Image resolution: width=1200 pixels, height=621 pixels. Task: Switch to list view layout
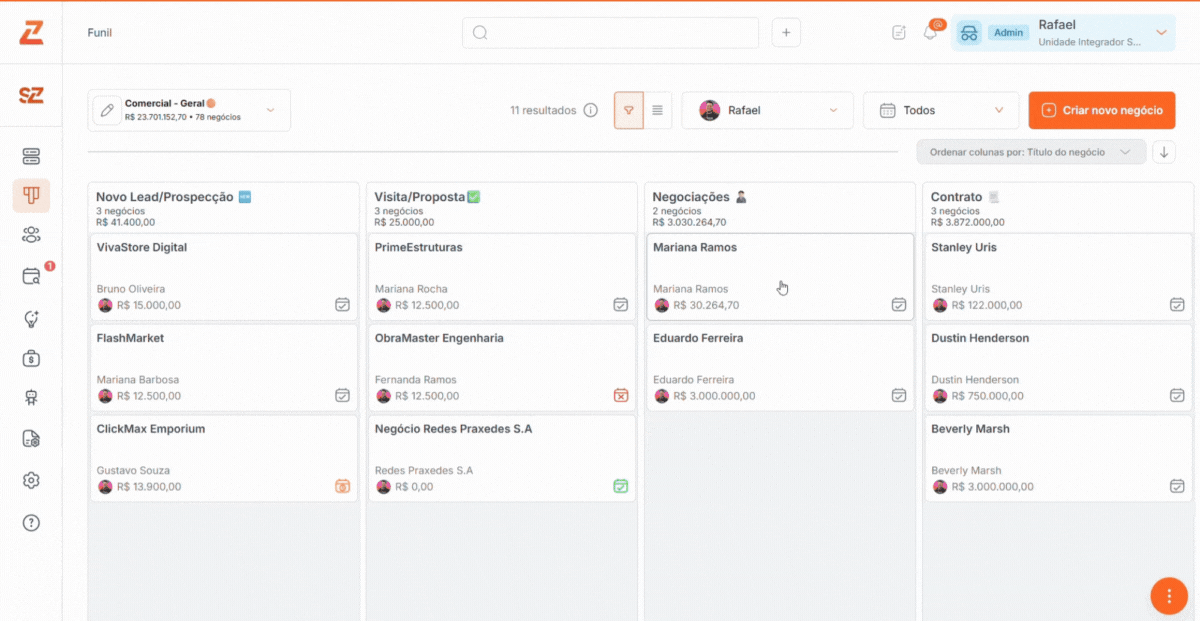(x=657, y=110)
